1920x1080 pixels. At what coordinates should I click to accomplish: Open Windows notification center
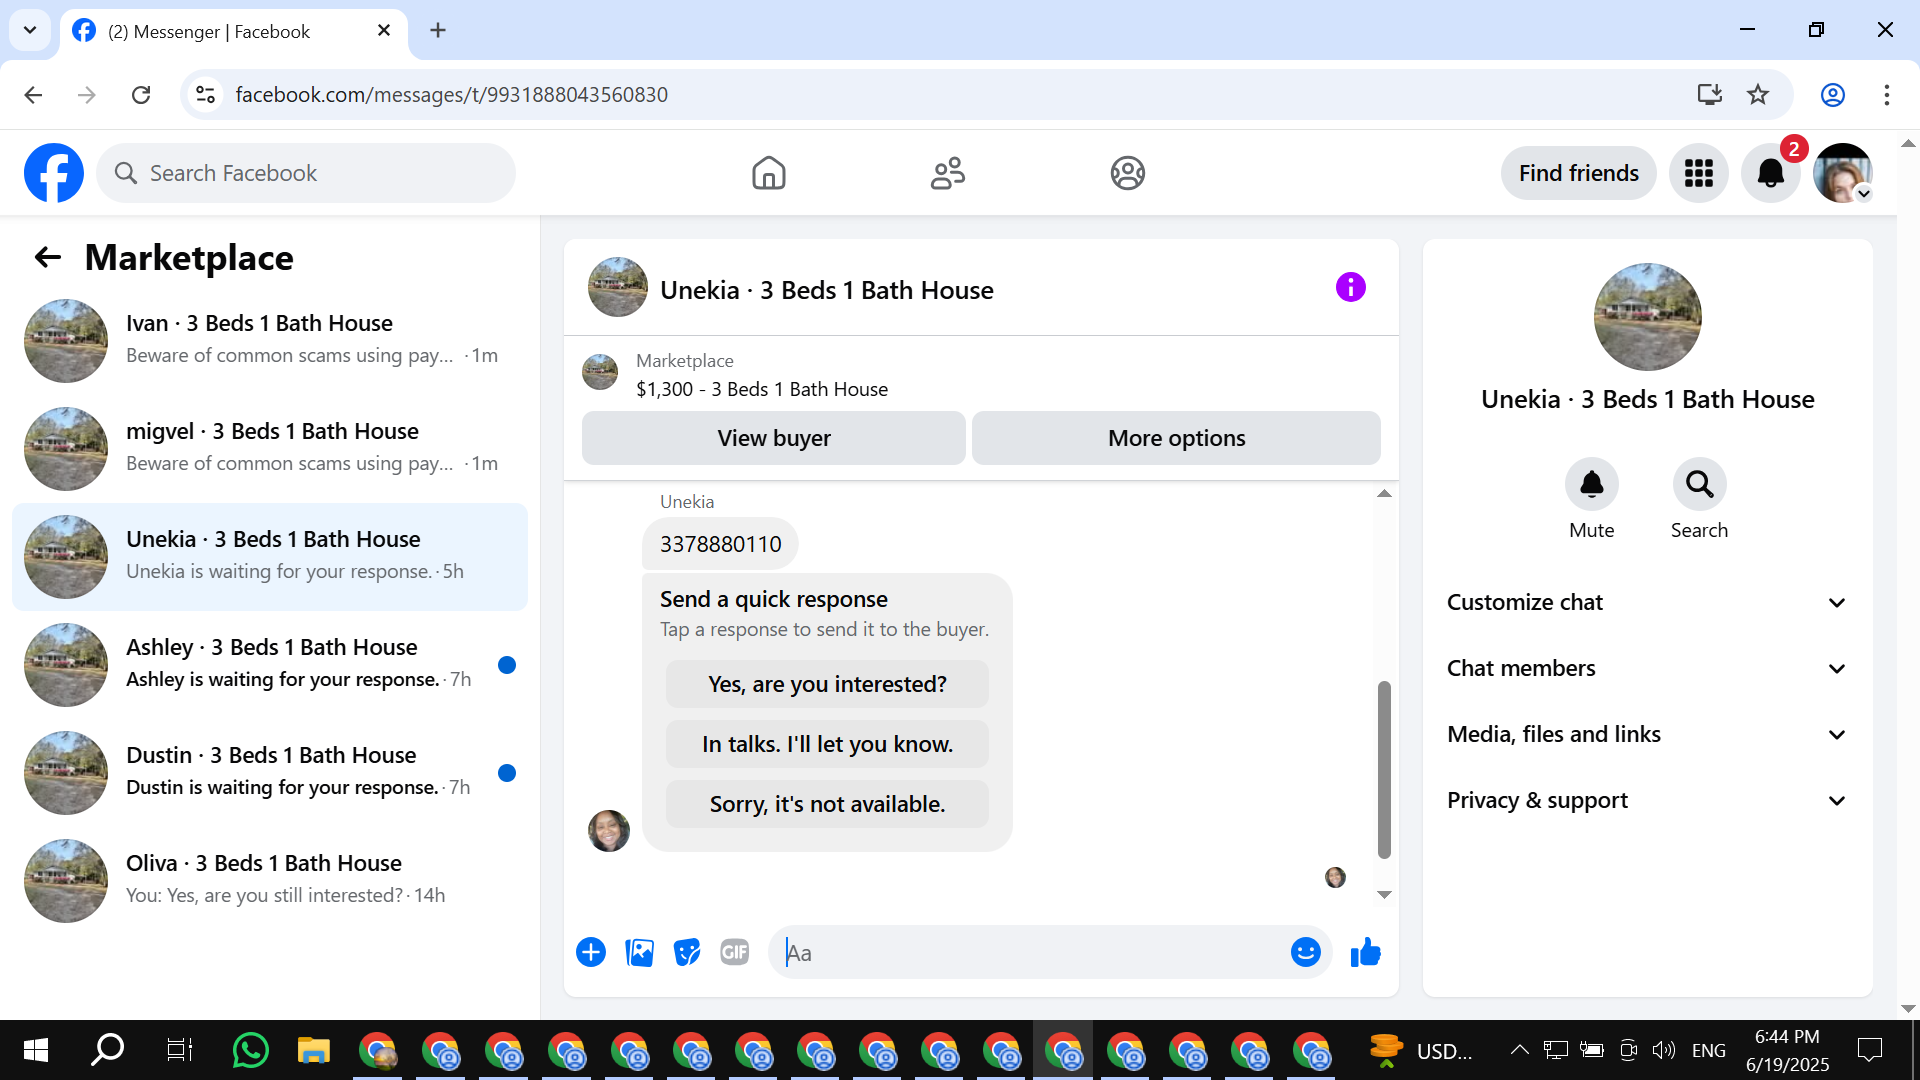pyautogui.click(x=1869, y=1050)
